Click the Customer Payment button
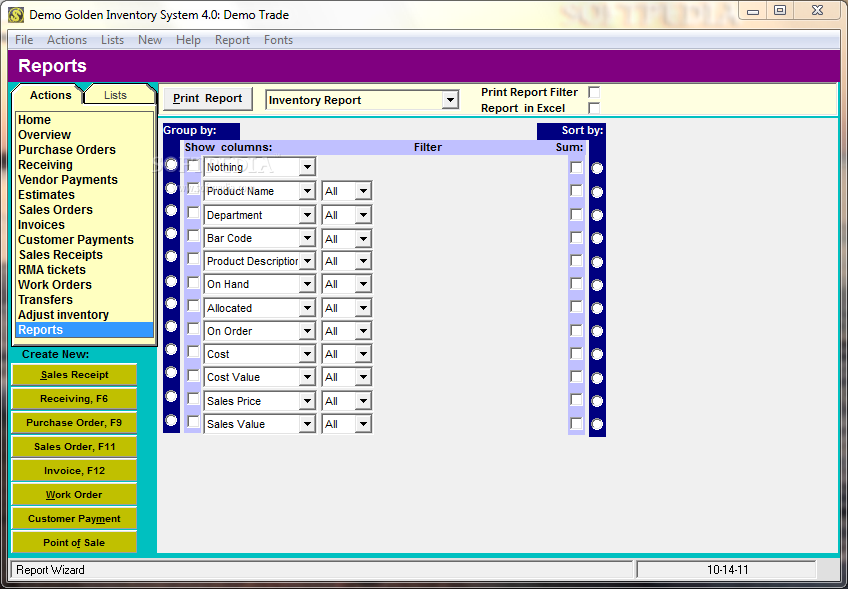The width and height of the screenshot is (848, 589). tap(74, 519)
